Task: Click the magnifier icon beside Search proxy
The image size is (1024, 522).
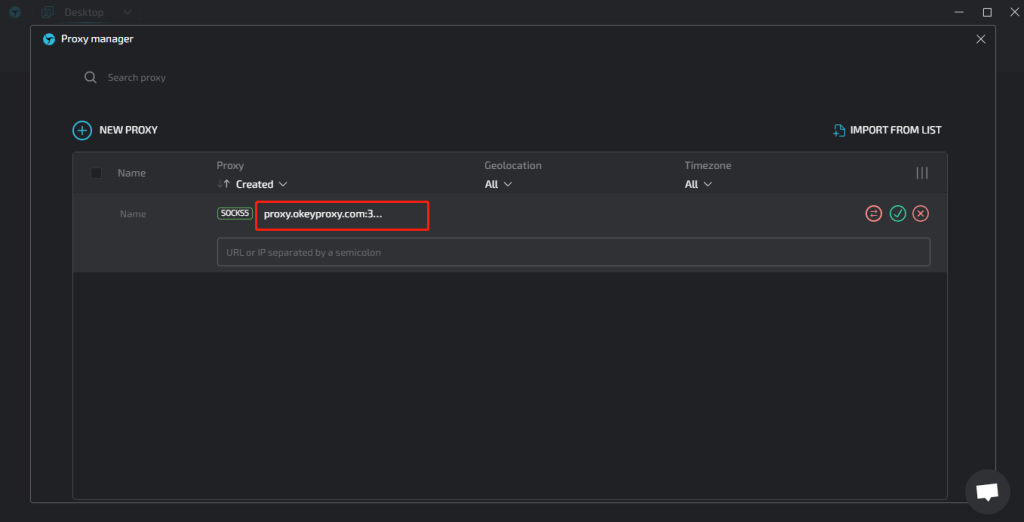Action: pos(90,77)
